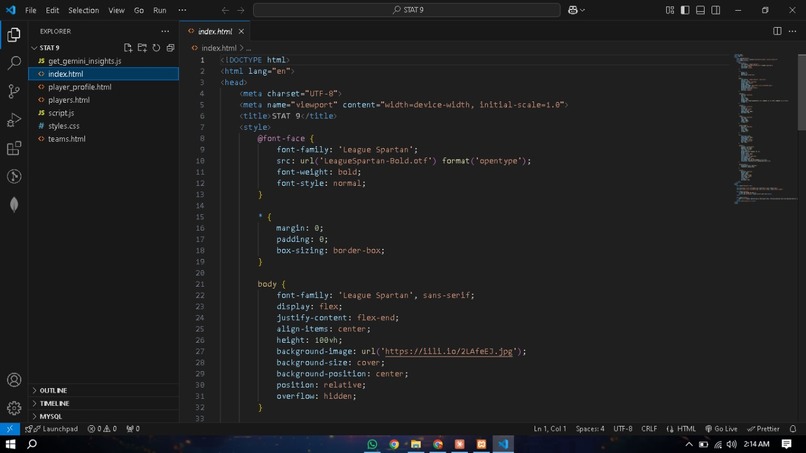This screenshot has width=806, height=453.
Task: Go back in navigation history
Action: pyautogui.click(x=225, y=10)
